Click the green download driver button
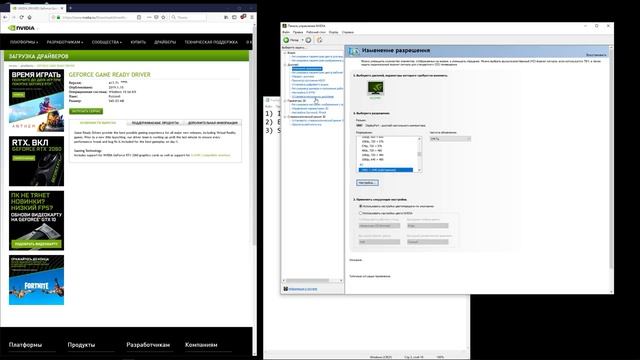The height and width of the screenshot is (360, 640). coord(86,111)
